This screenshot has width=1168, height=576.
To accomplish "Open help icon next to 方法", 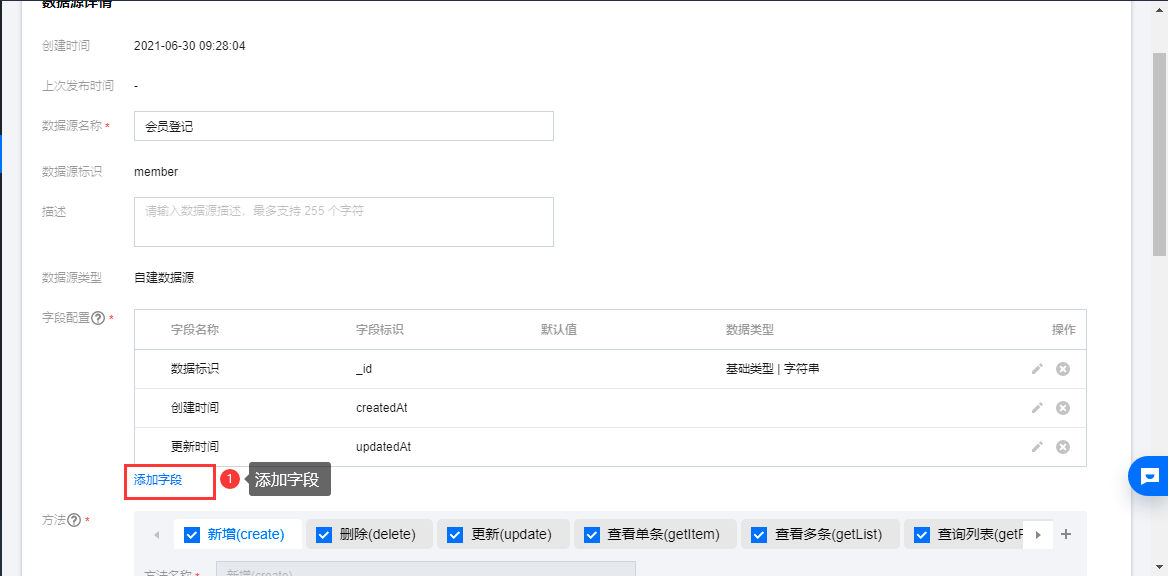I will 74,520.
